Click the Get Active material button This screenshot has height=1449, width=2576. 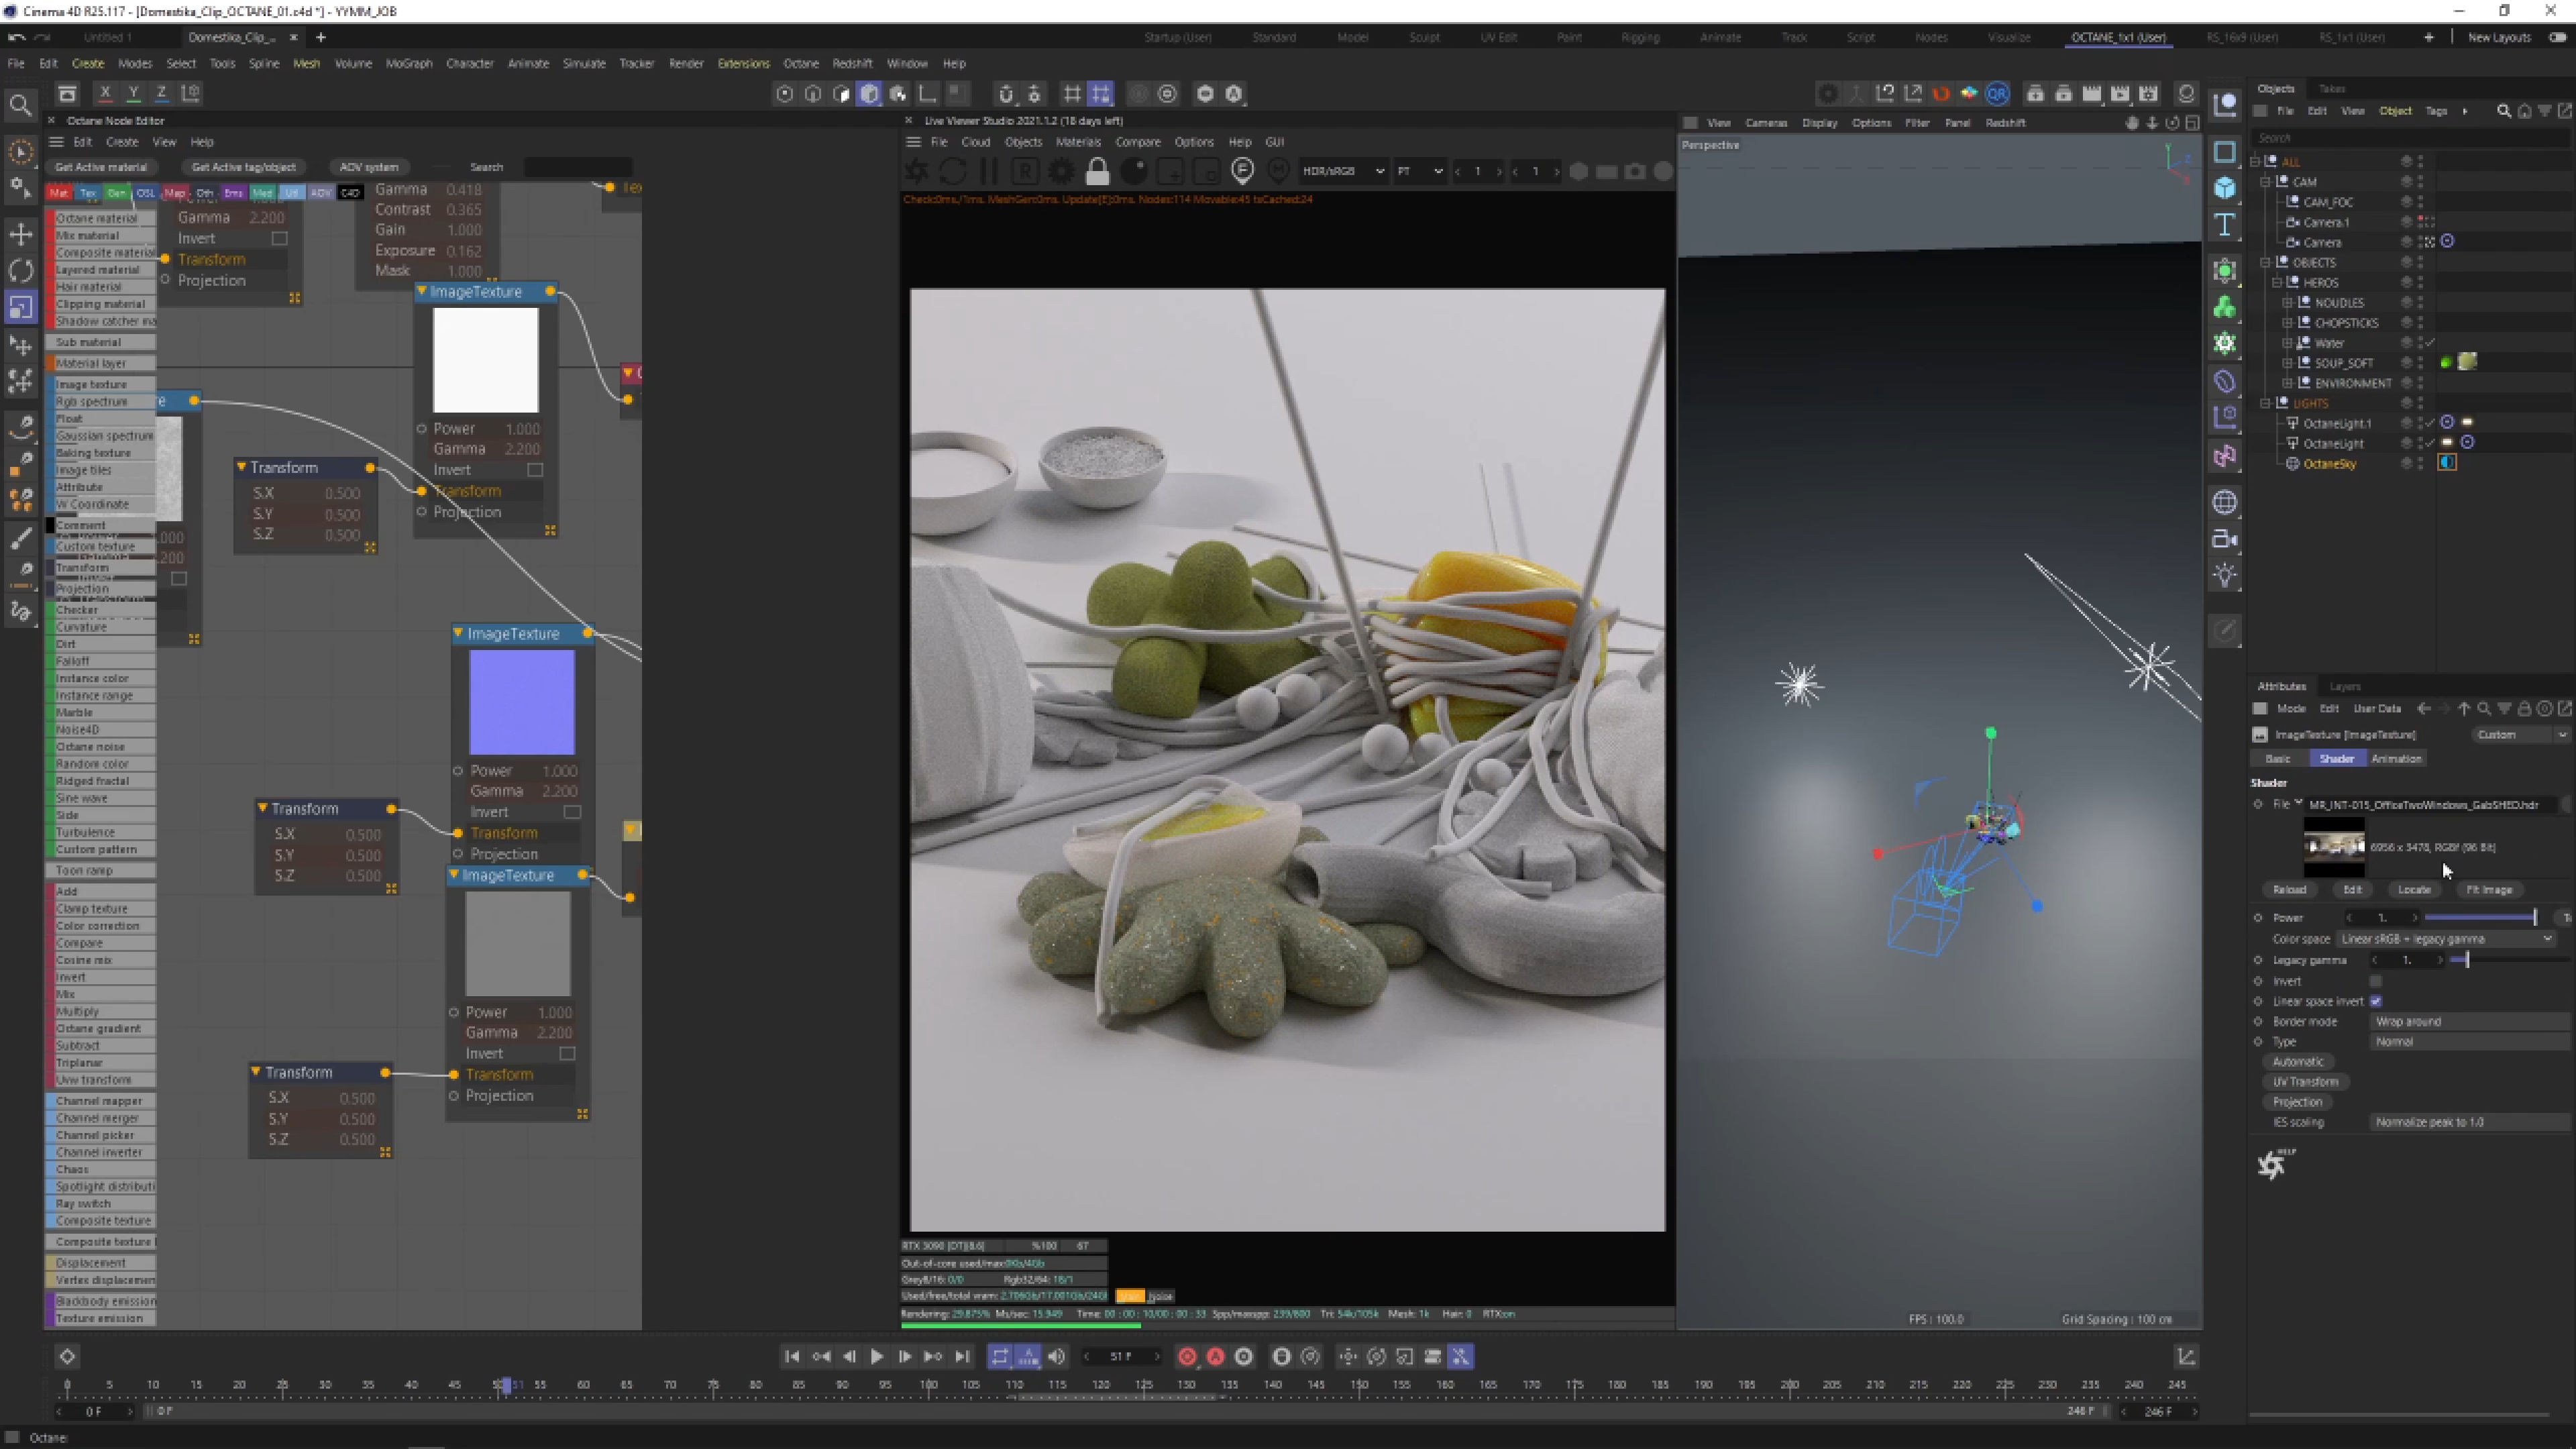point(101,167)
